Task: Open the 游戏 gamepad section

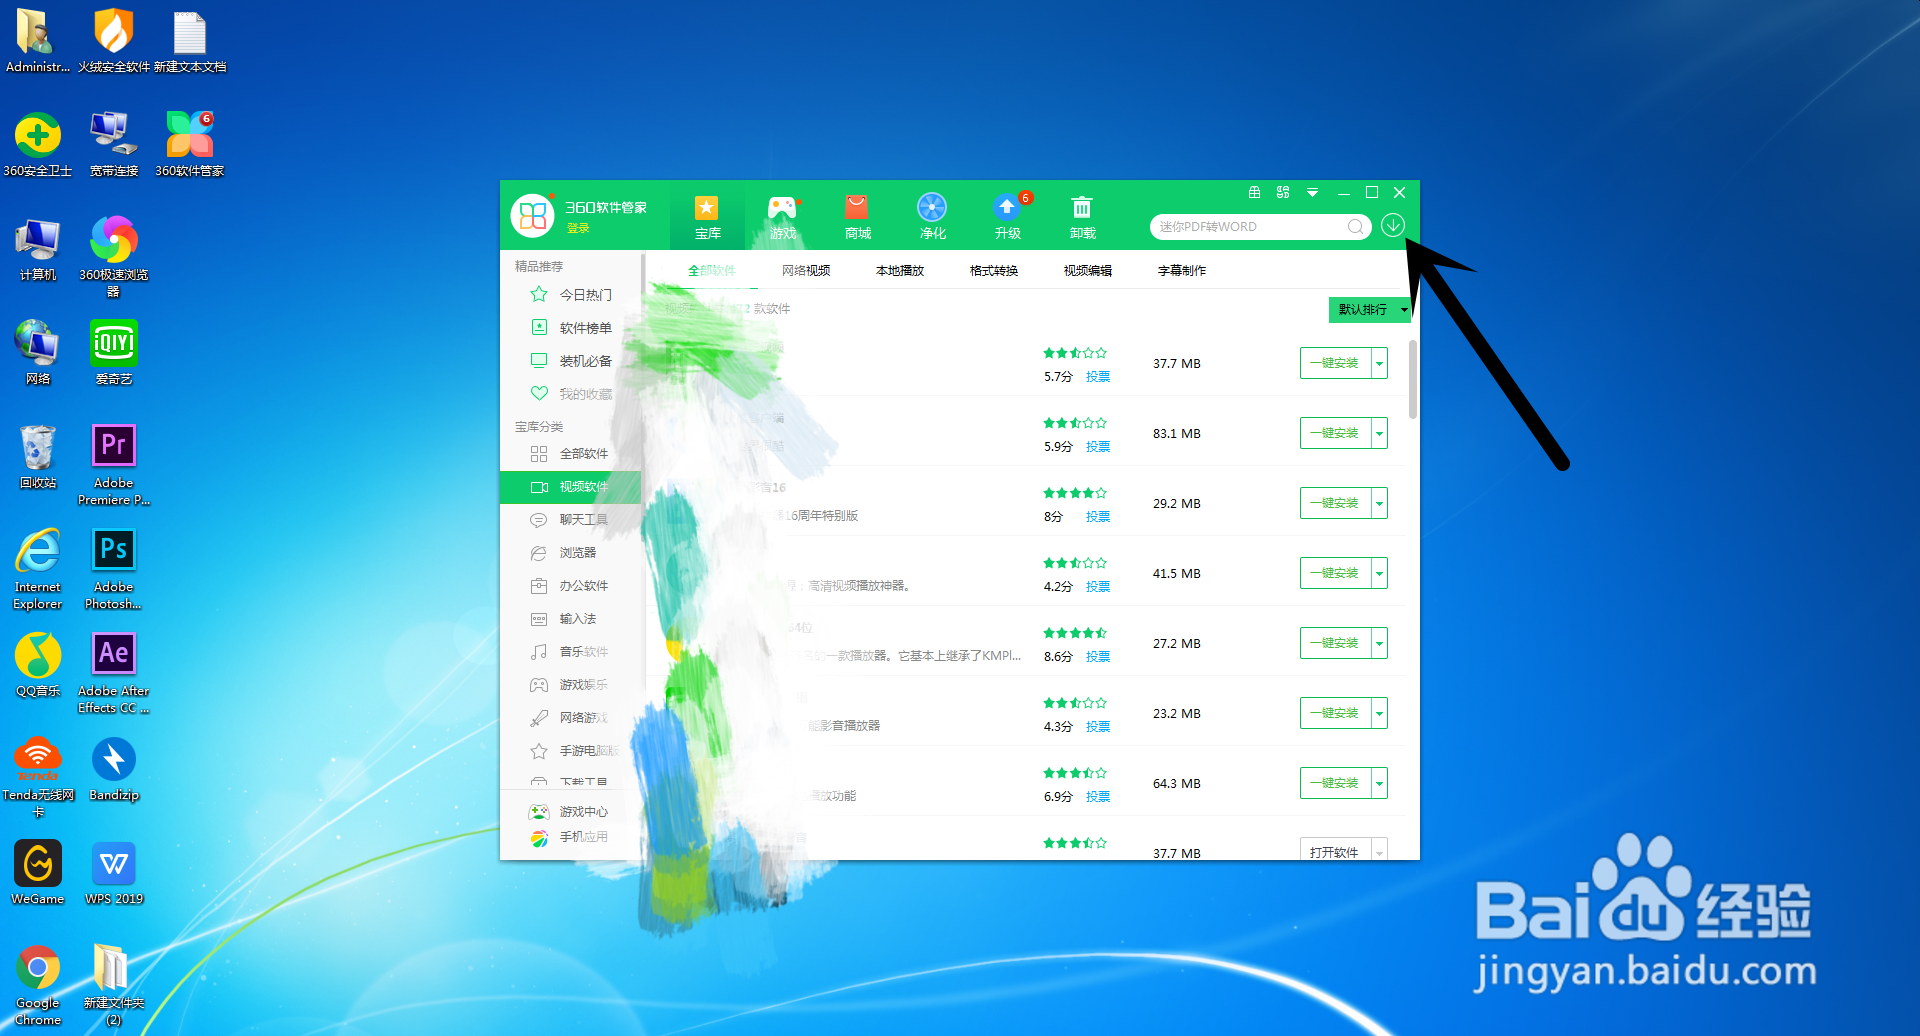Action: [783, 217]
